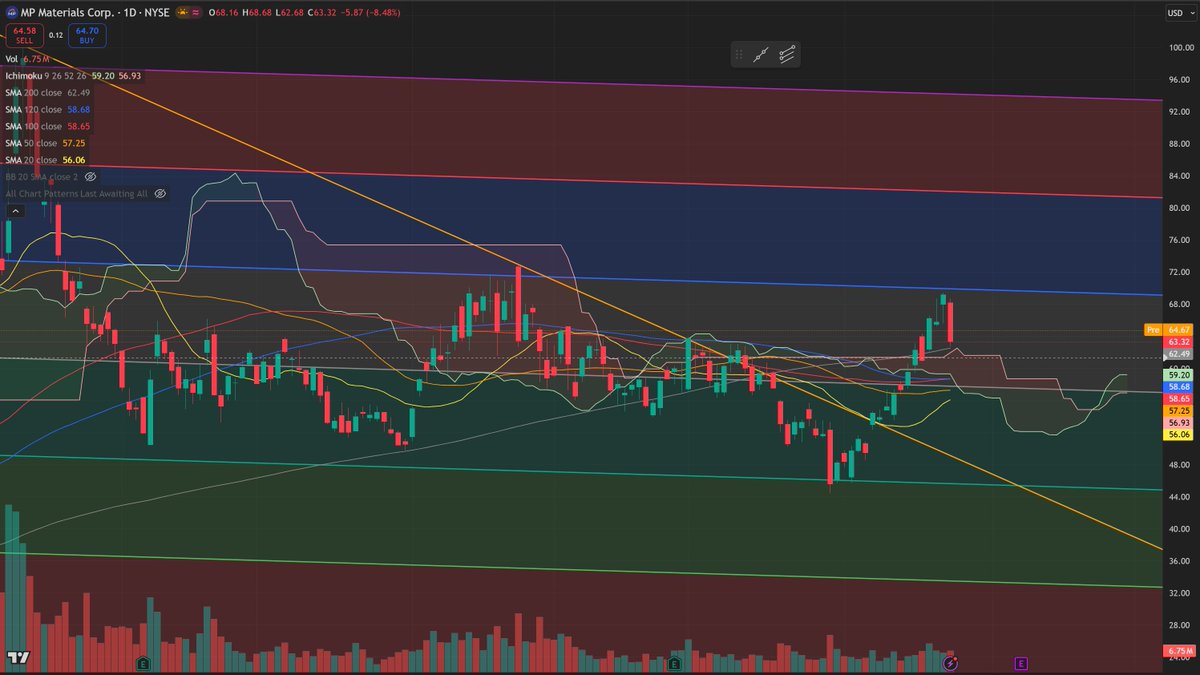
Task: Select the SMA 100 close legend row
Action: coord(48,126)
